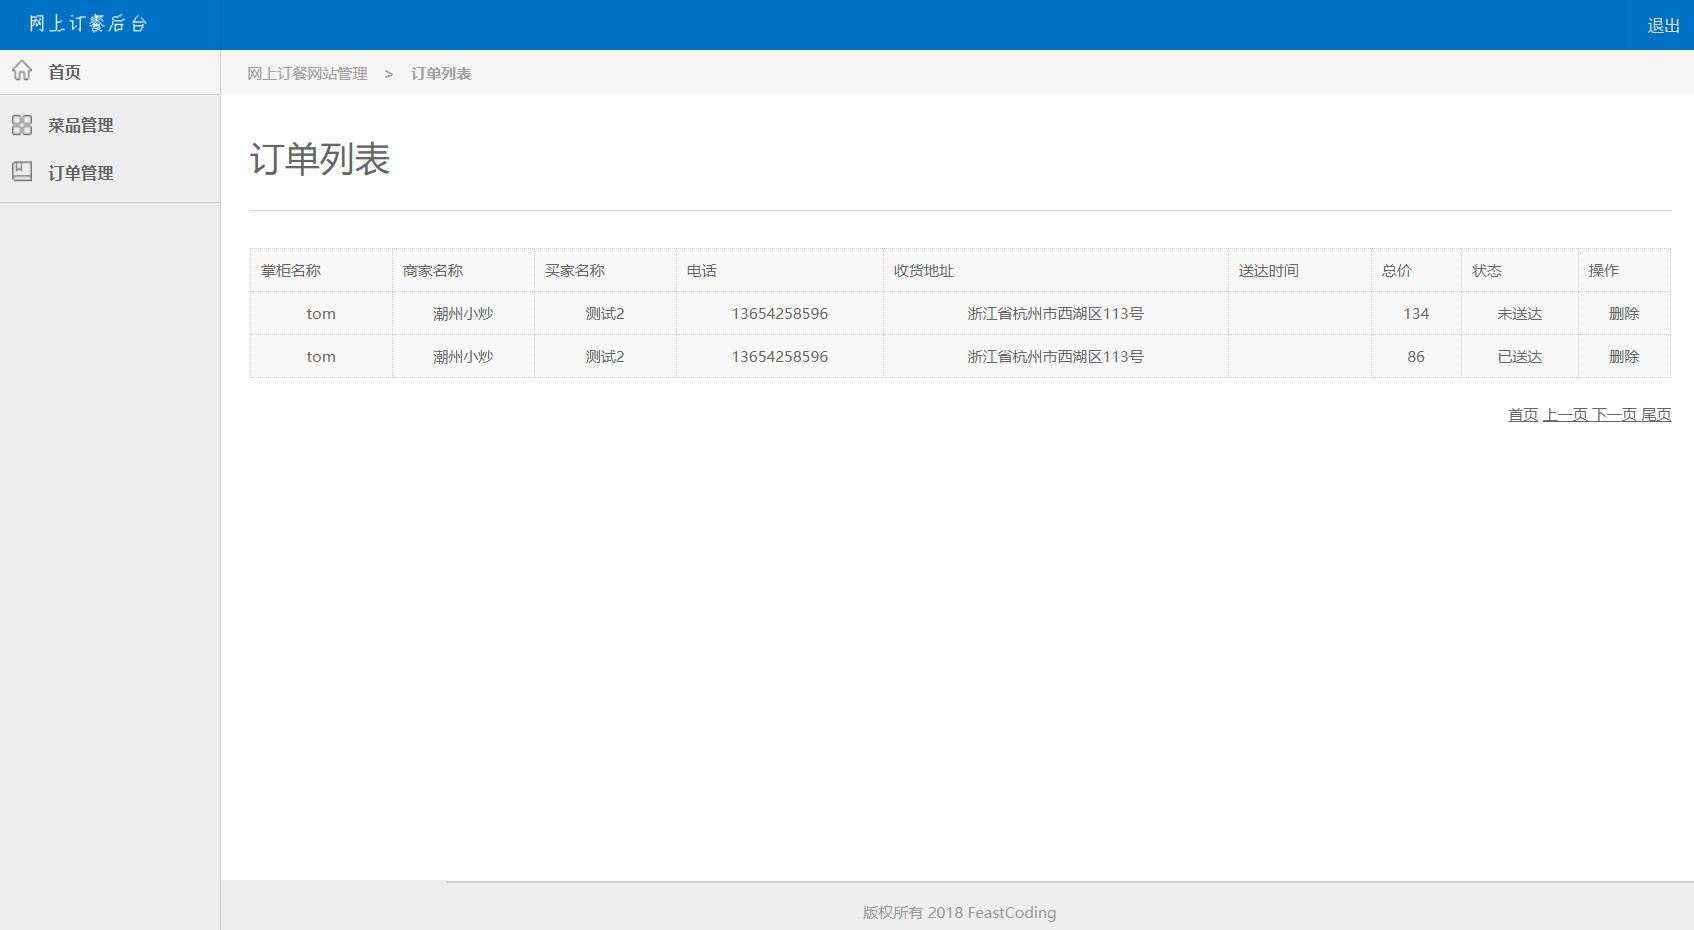Image resolution: width=1694 pixels, height=930 pixels.
Task: Click the 收货地址 column header
Action: coord(923,270)
